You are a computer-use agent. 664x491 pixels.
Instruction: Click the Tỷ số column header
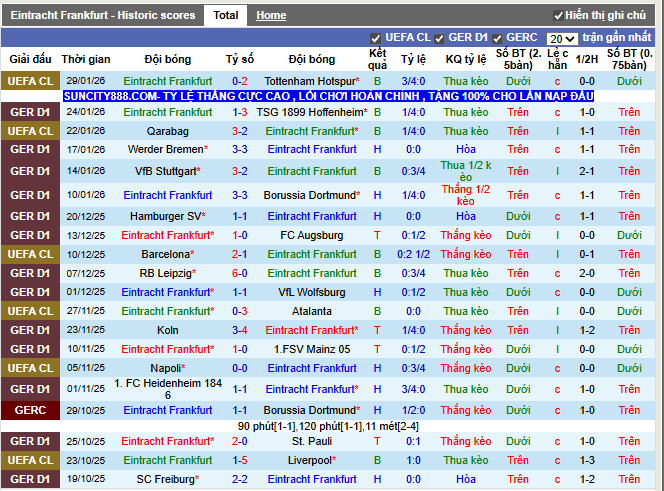240,59
